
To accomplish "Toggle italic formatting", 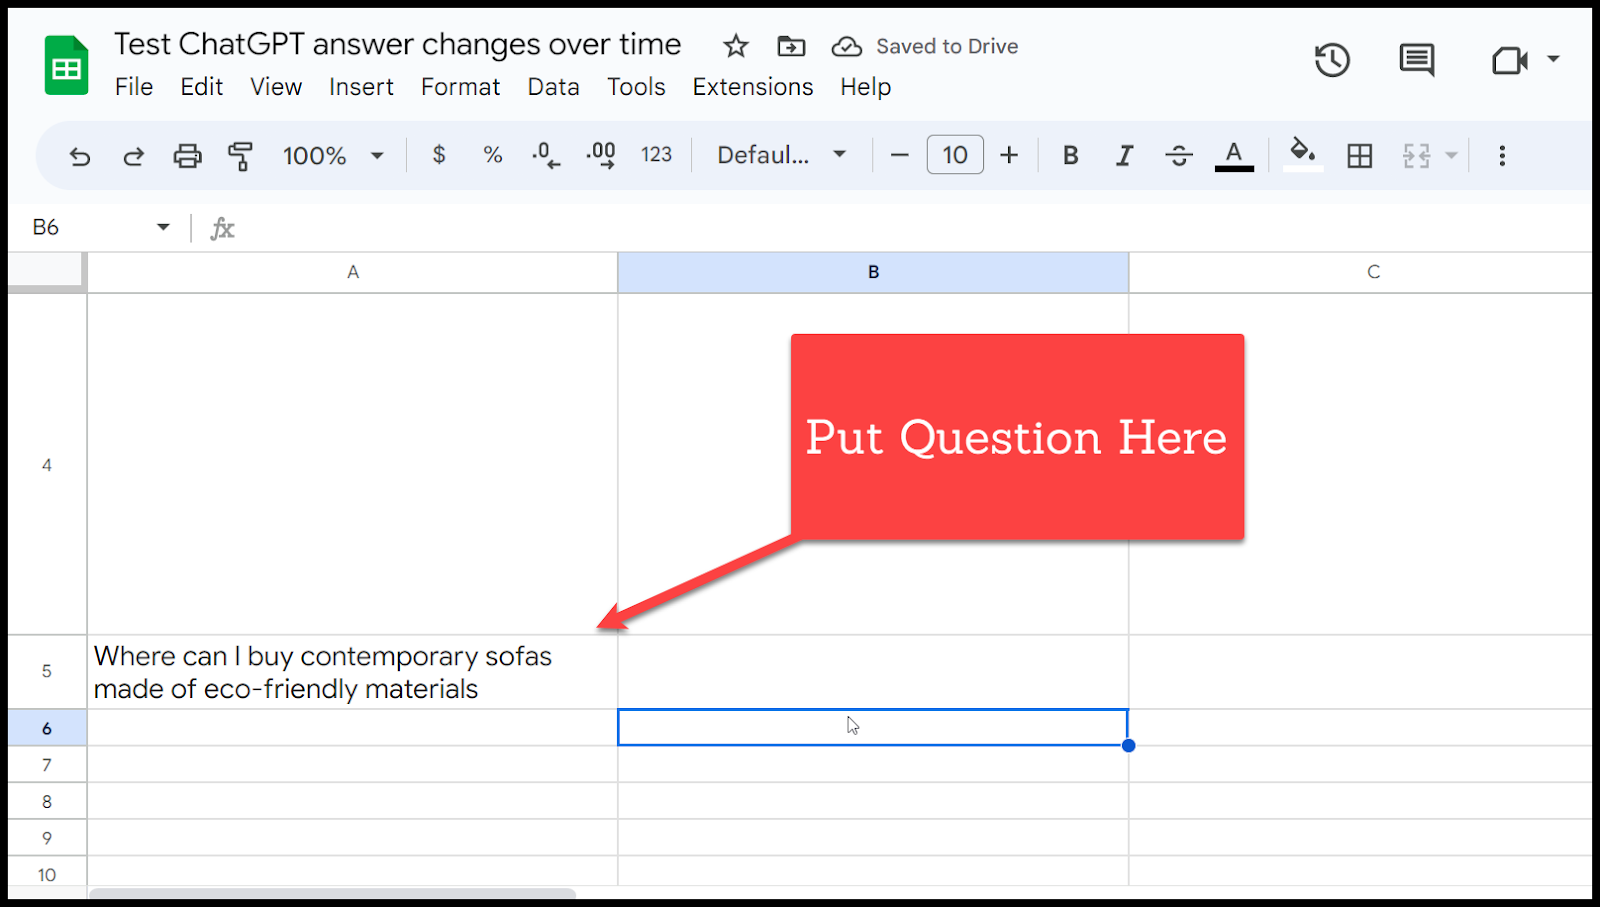I will 1124,156.
